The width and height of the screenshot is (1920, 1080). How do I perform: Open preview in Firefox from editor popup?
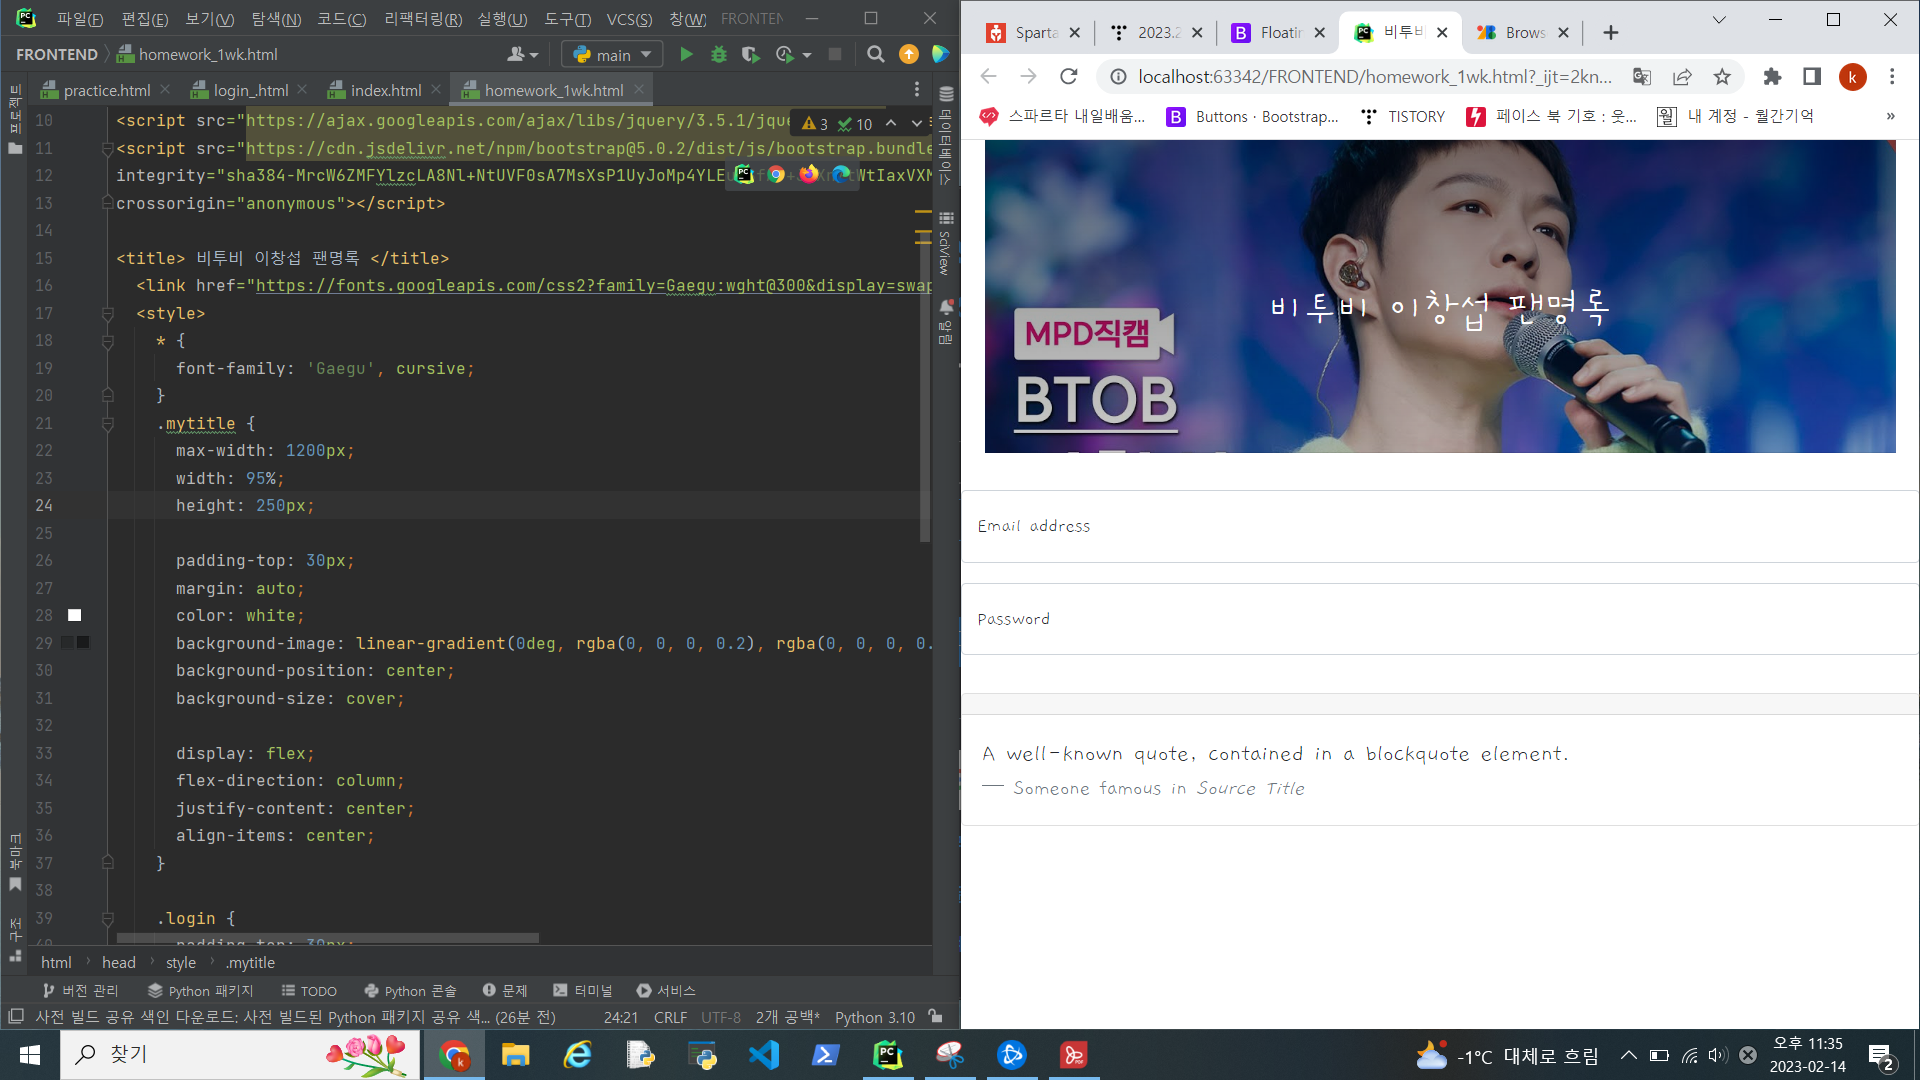808,174
